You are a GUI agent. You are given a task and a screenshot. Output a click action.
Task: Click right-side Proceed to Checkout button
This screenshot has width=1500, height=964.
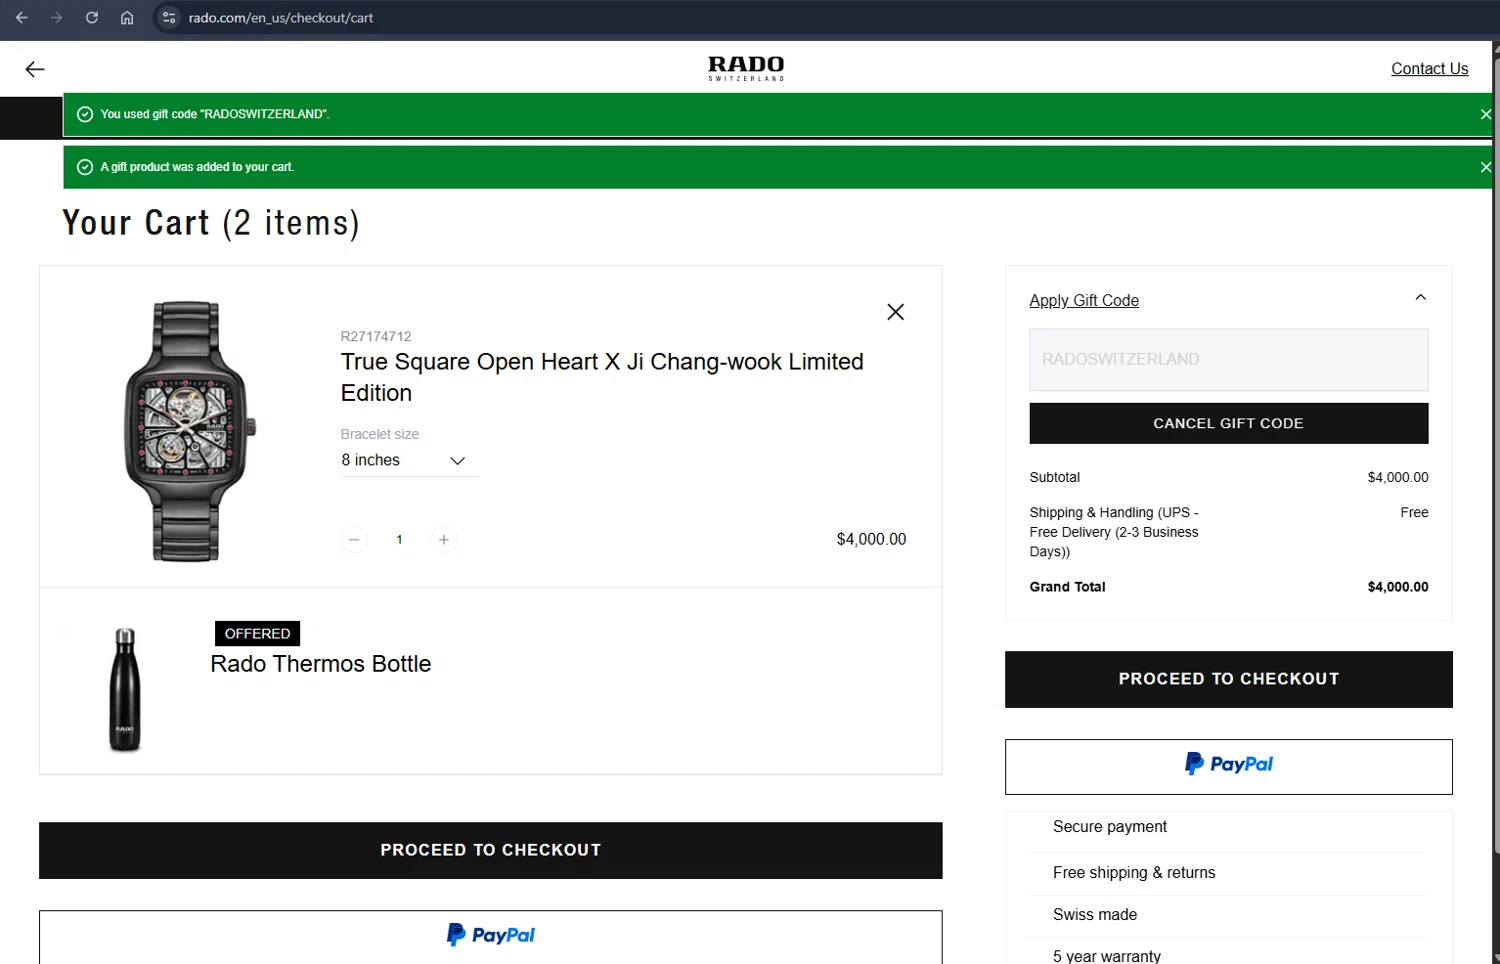[1229, 679]
